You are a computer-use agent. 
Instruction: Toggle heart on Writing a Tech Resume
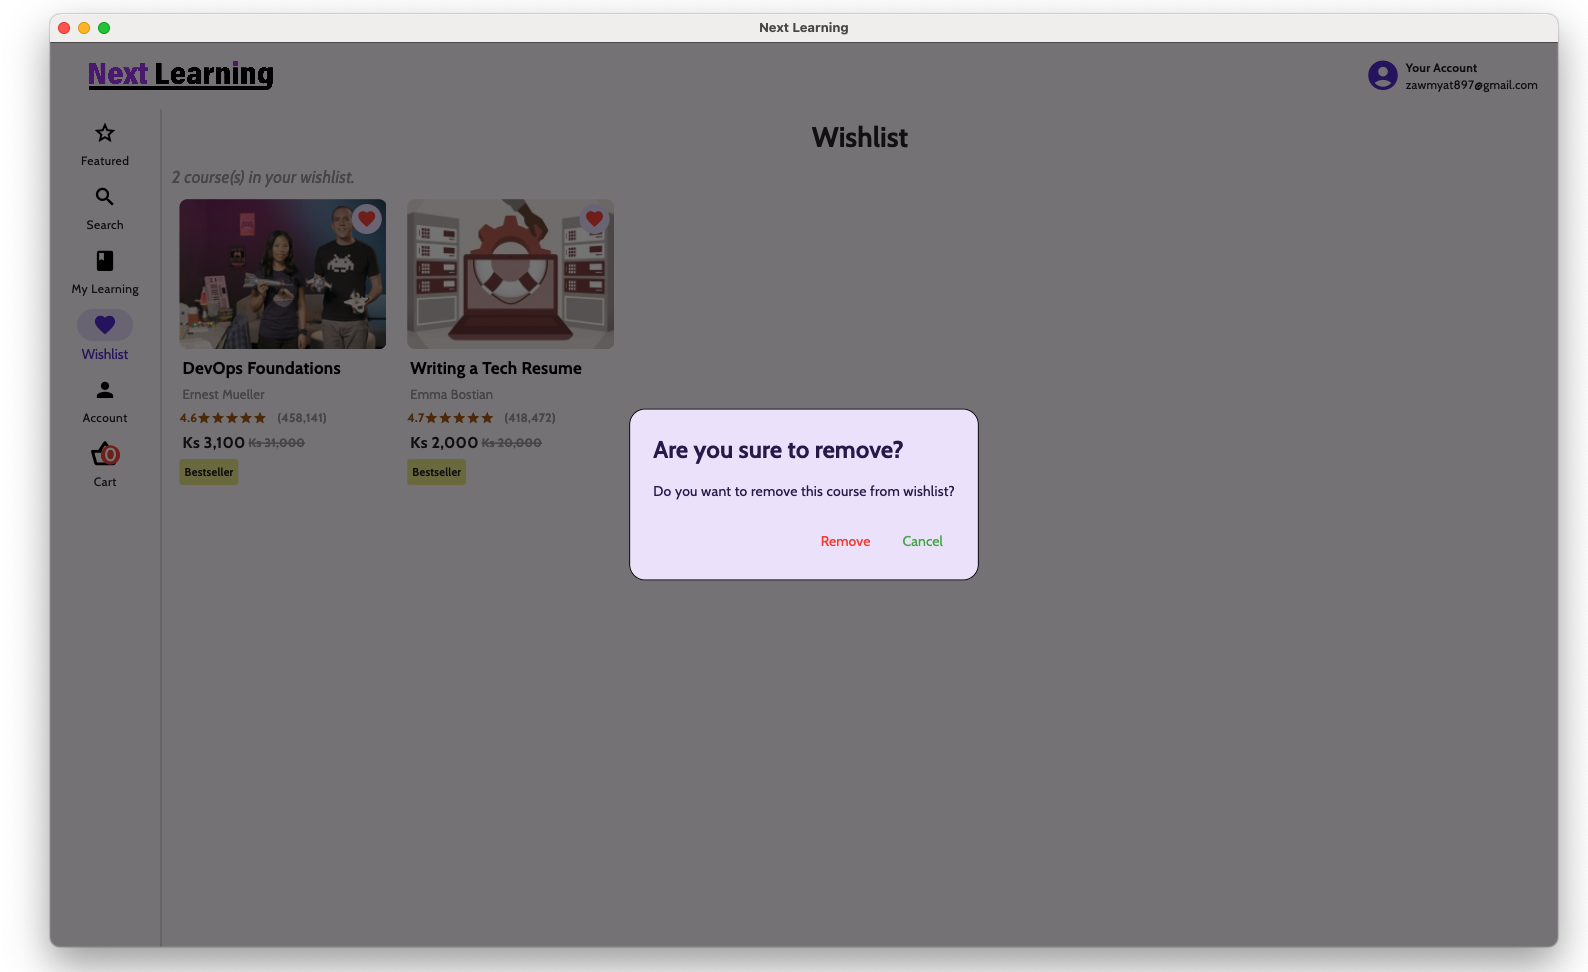click(x=594, y=219)
